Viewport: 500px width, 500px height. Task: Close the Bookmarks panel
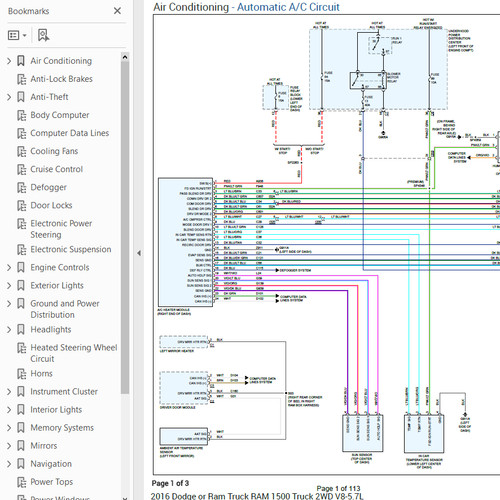tap(117, 11)
